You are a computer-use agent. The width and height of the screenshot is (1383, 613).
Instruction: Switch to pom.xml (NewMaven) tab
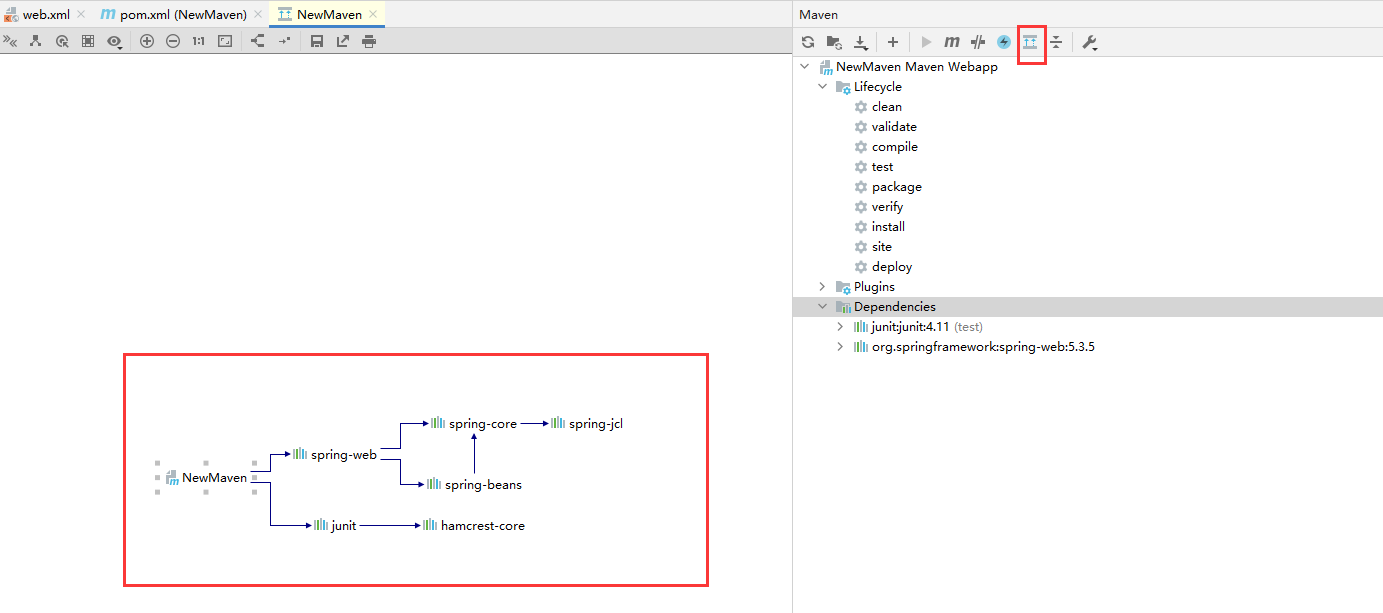173,15
